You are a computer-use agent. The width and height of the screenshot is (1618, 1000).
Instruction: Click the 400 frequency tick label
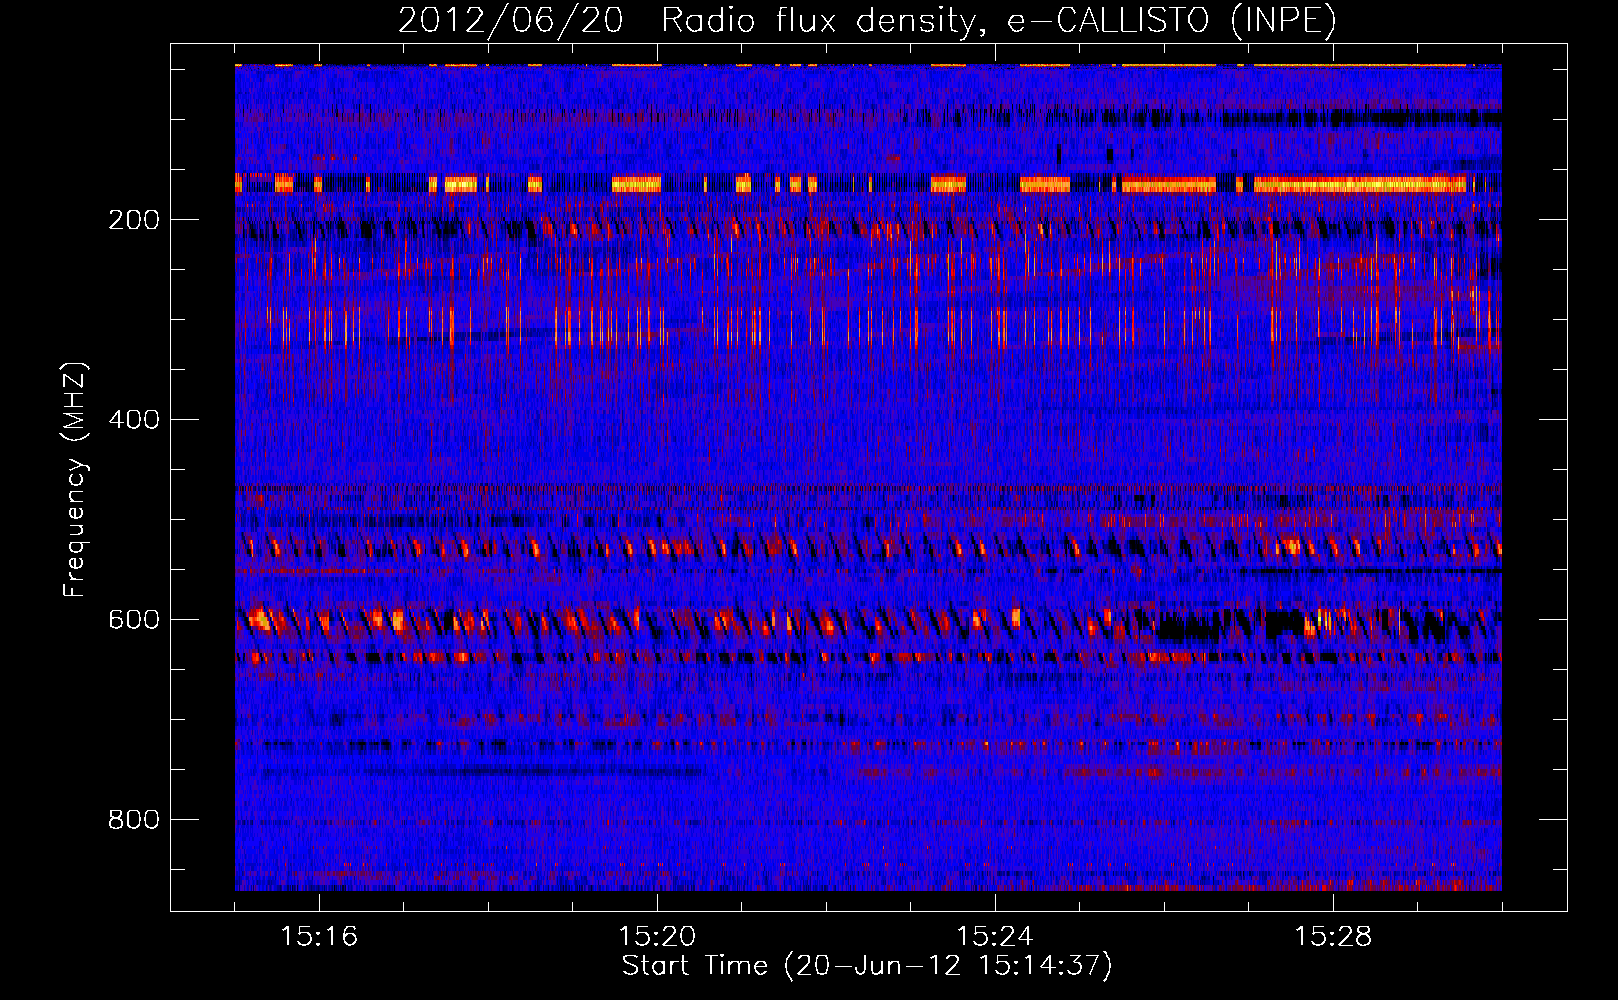134,419
